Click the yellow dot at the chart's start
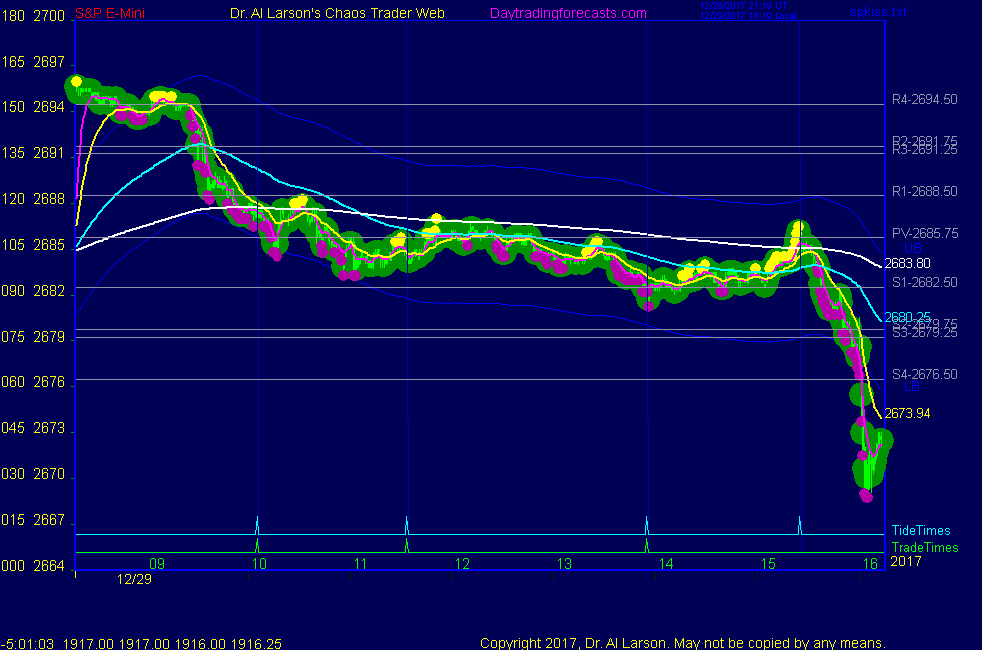The image size is (982, 650). (x=76, y=81)
